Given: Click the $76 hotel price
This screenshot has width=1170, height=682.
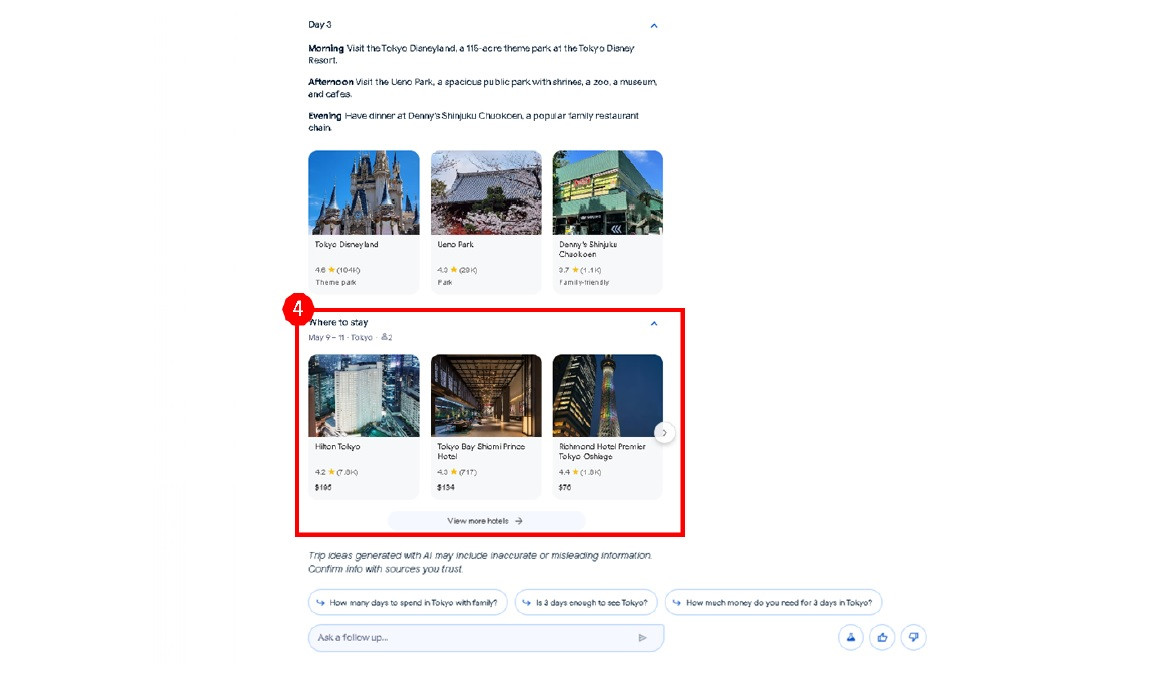Looking at the screenshot, I should pos(565,487).
